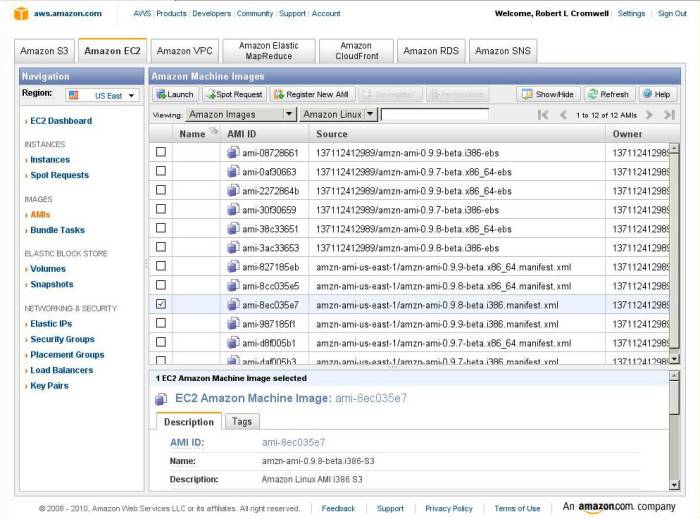Click Register New AMI button
This screenshot has width=700, height=519.
(x=312, y=95)
